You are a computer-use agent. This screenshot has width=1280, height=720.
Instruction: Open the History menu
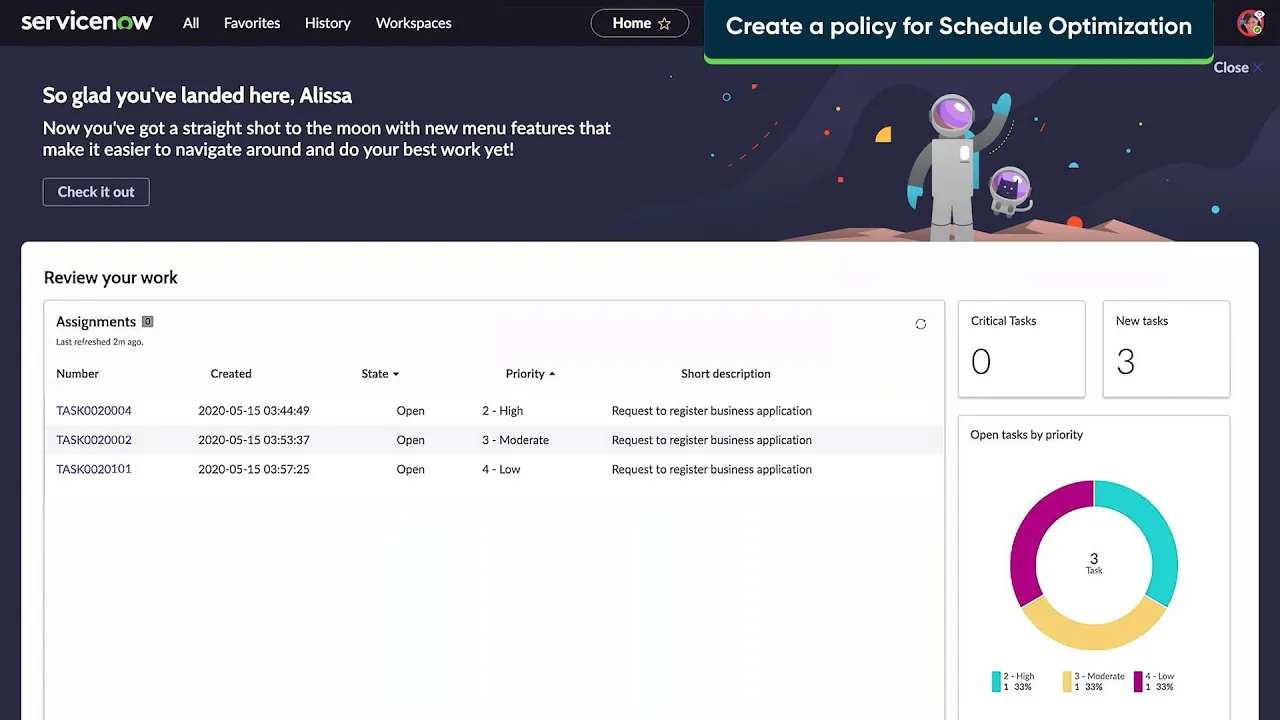328,22
